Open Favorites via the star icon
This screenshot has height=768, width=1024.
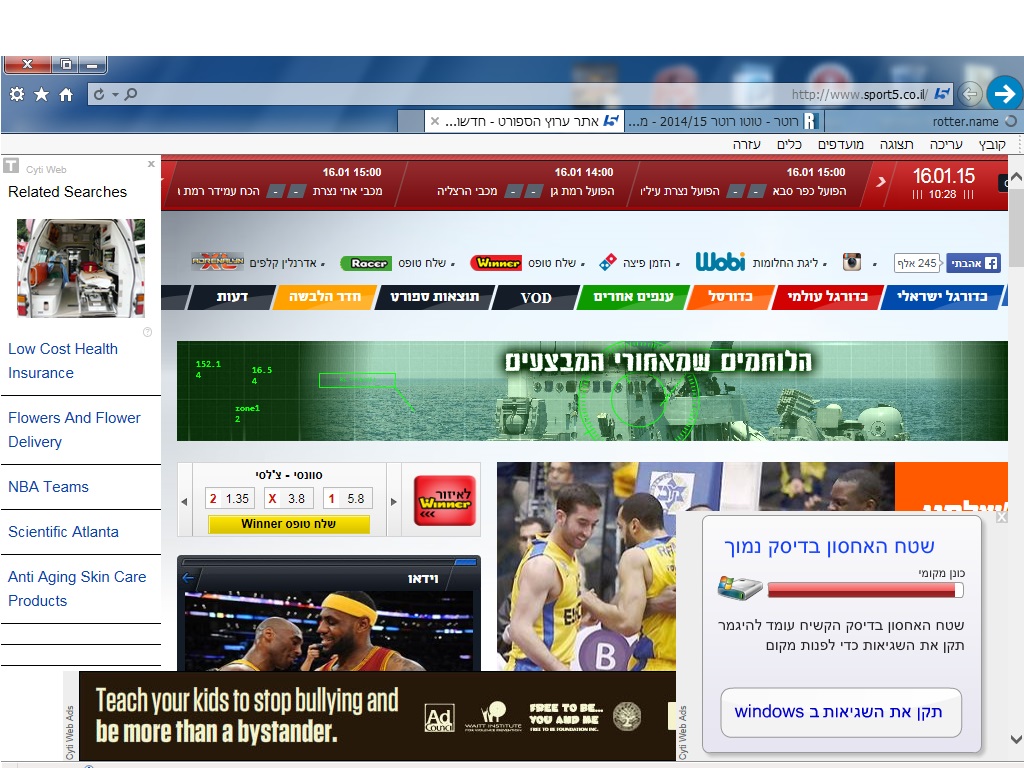(41, 94)
